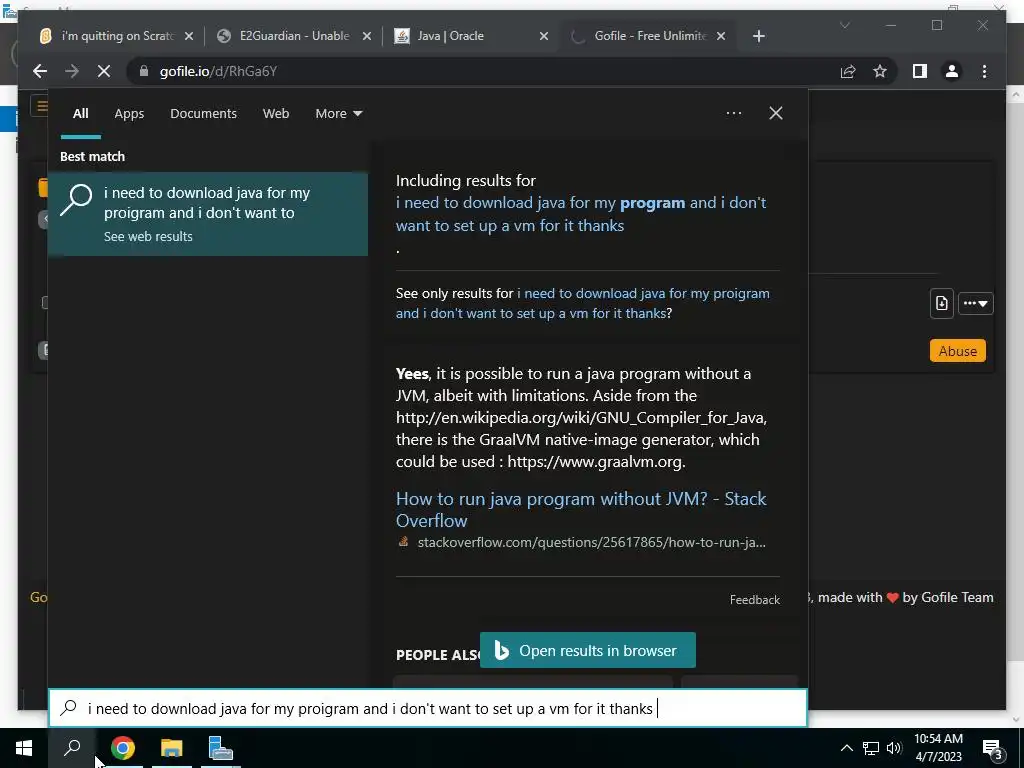1024x768 pixels.
Task: Click the Chrome back arrow
Action: 40,71
